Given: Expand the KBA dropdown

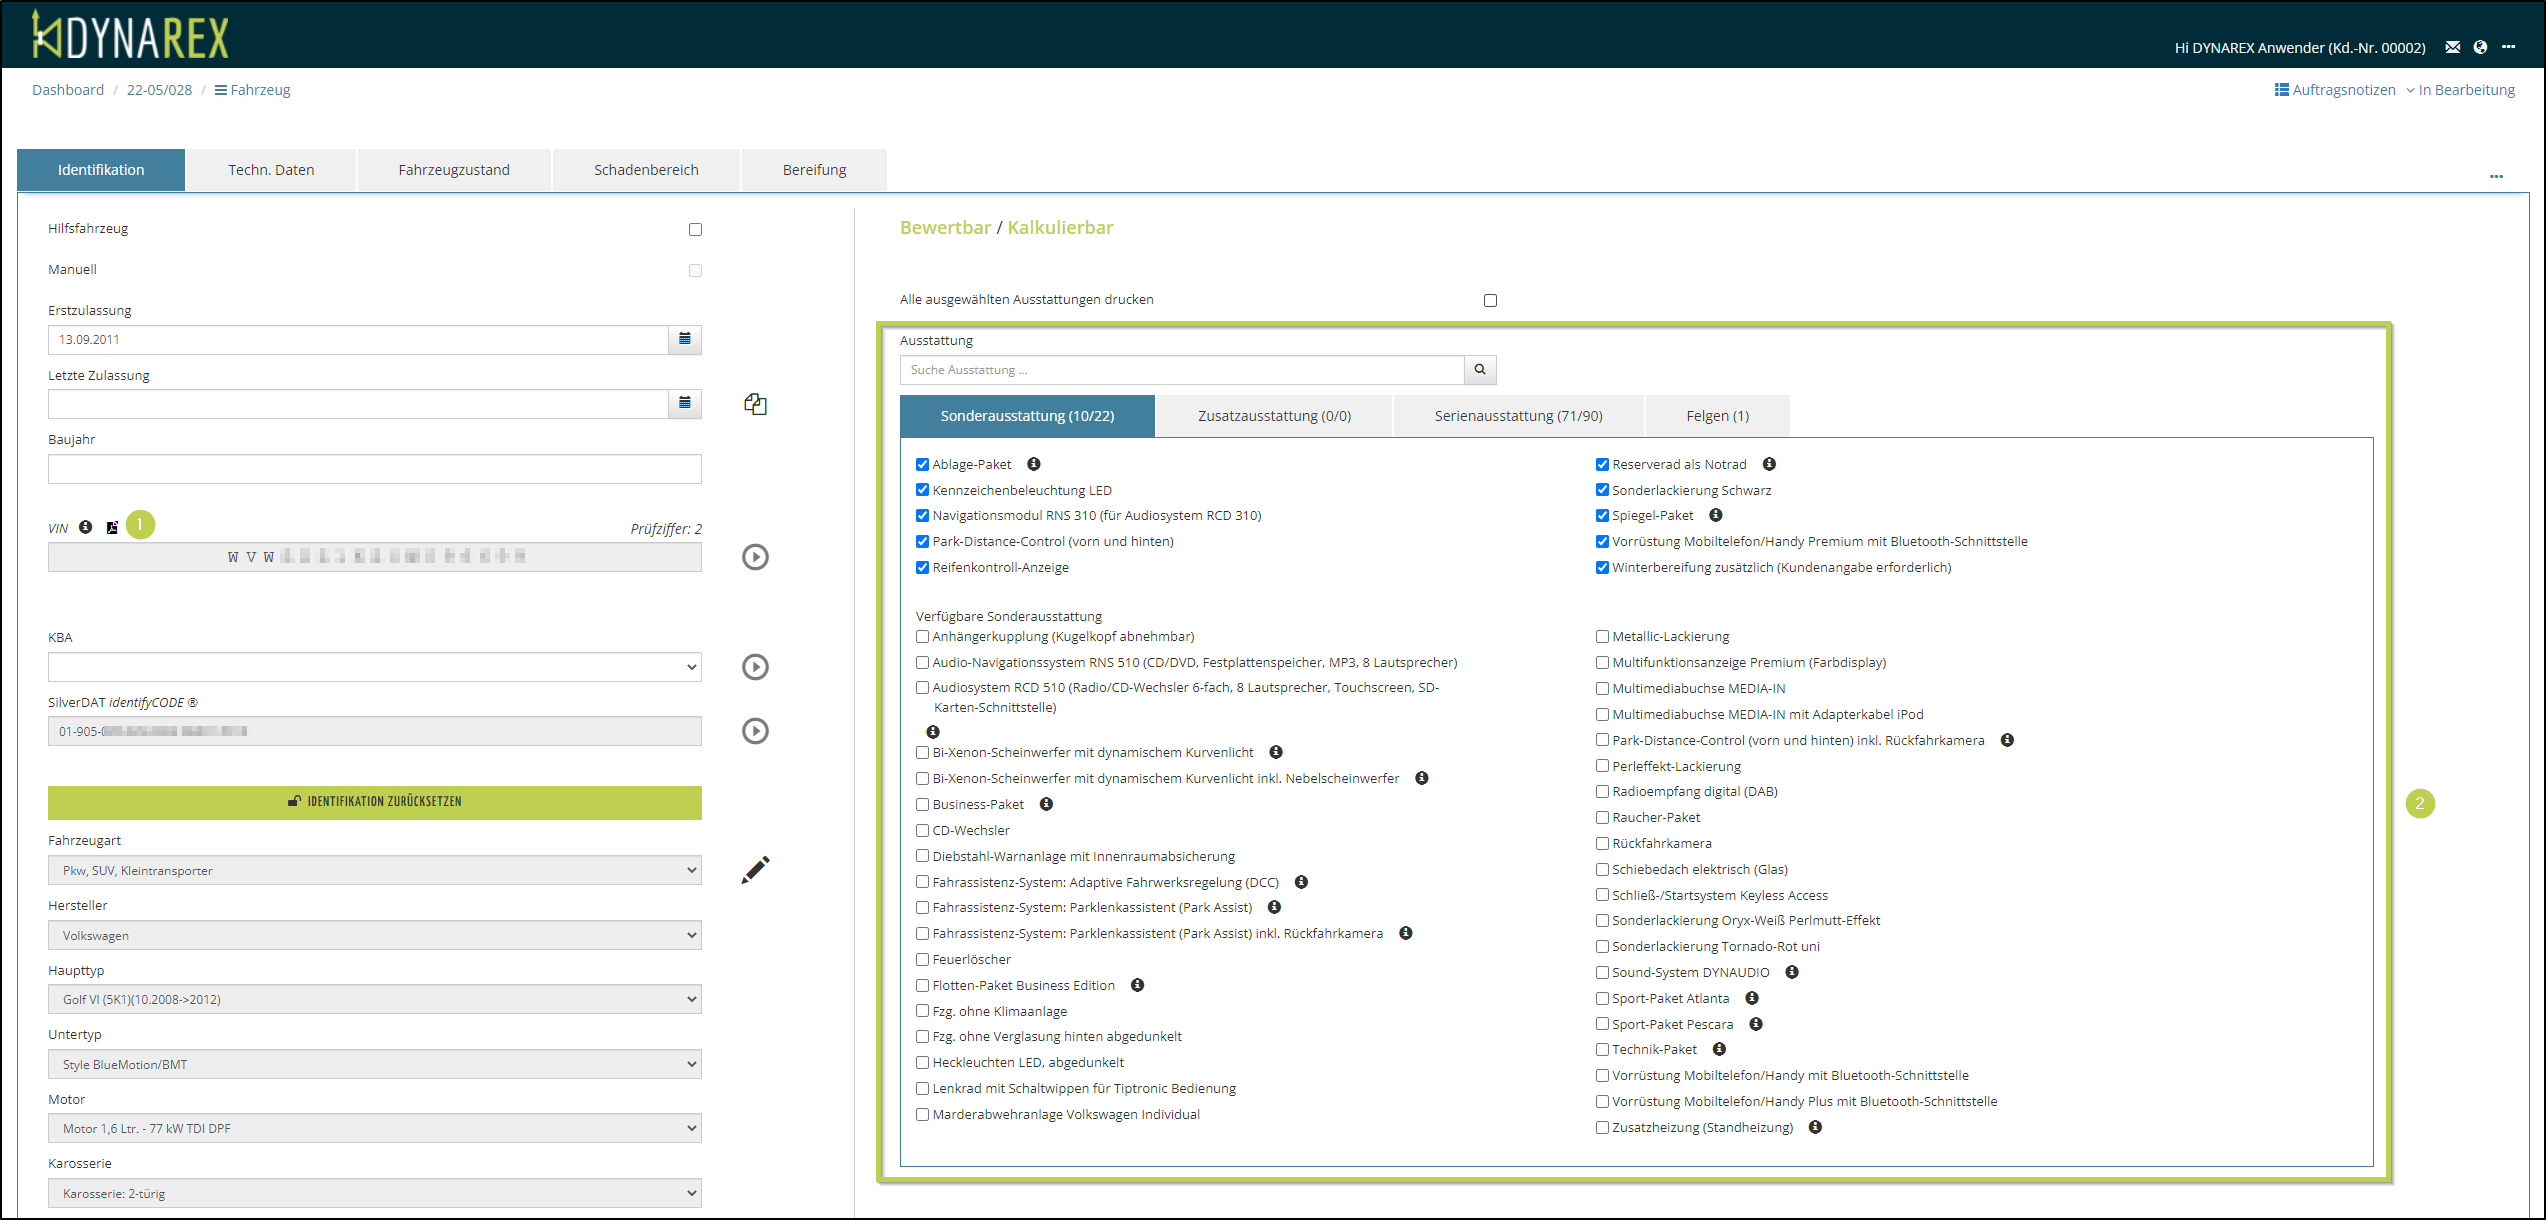Looking at the screenshot, I should [x=374, y=667].
